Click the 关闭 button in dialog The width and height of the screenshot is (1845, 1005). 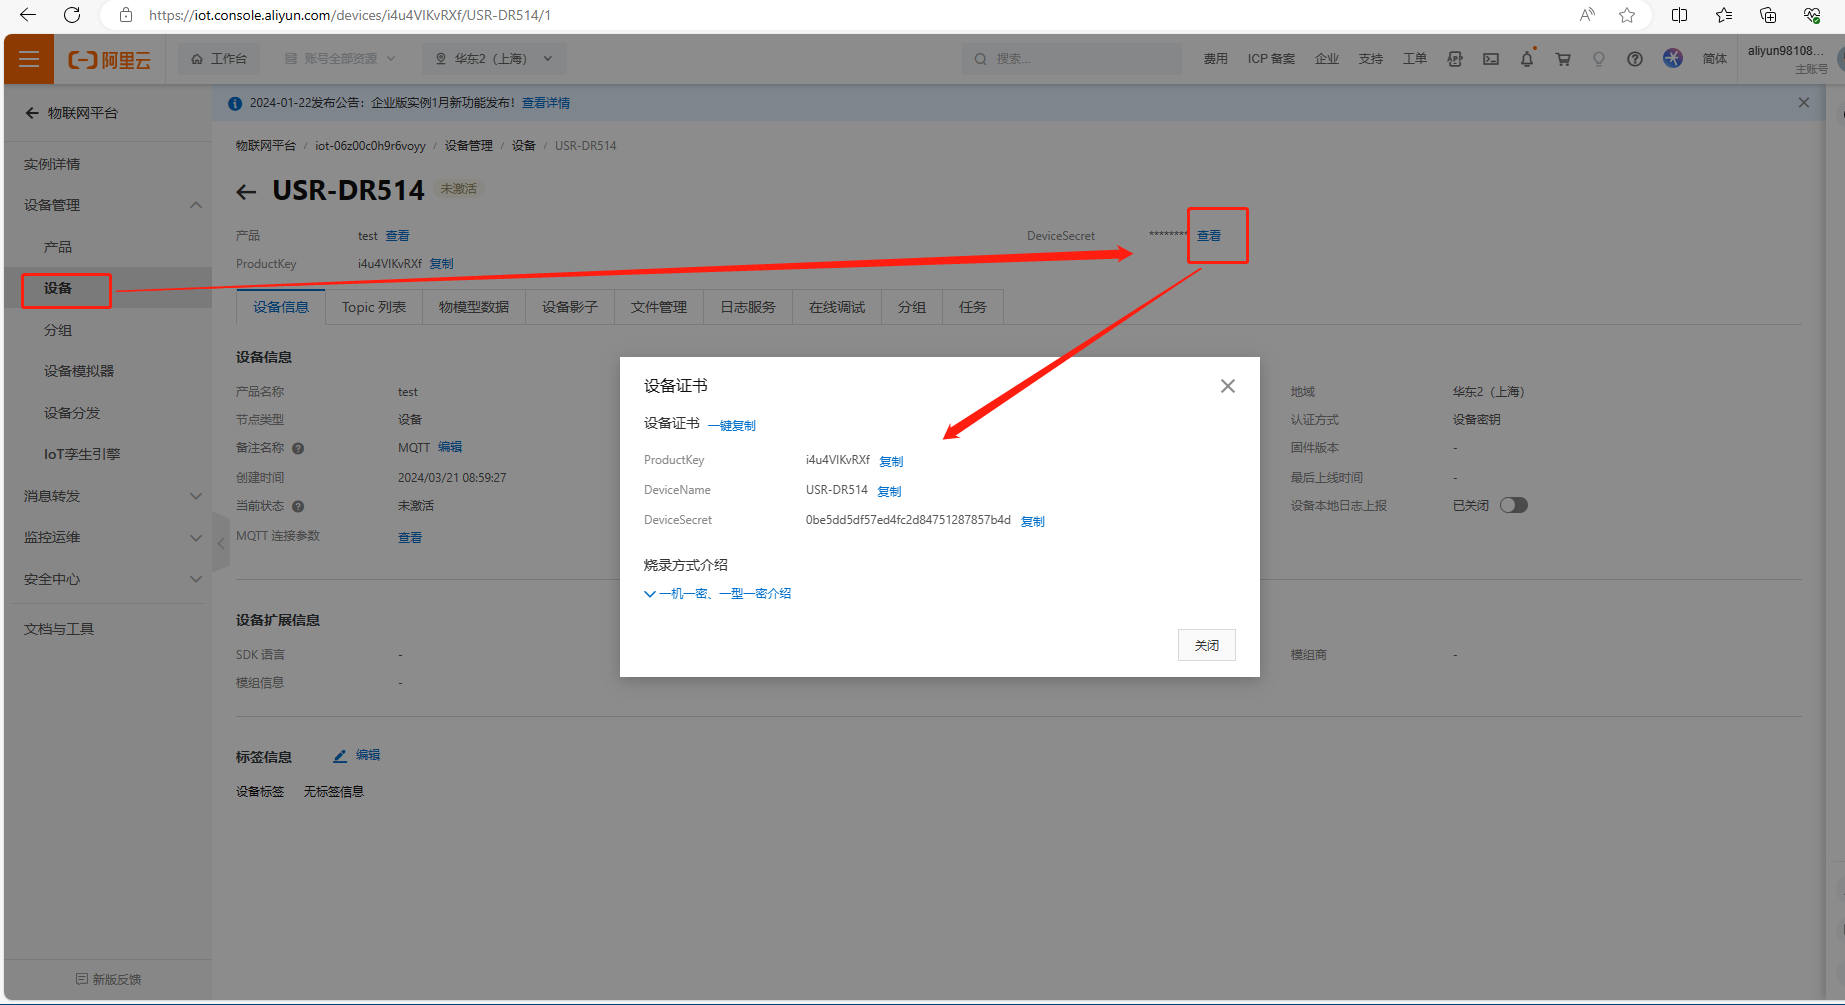[x=1206, y=645]
